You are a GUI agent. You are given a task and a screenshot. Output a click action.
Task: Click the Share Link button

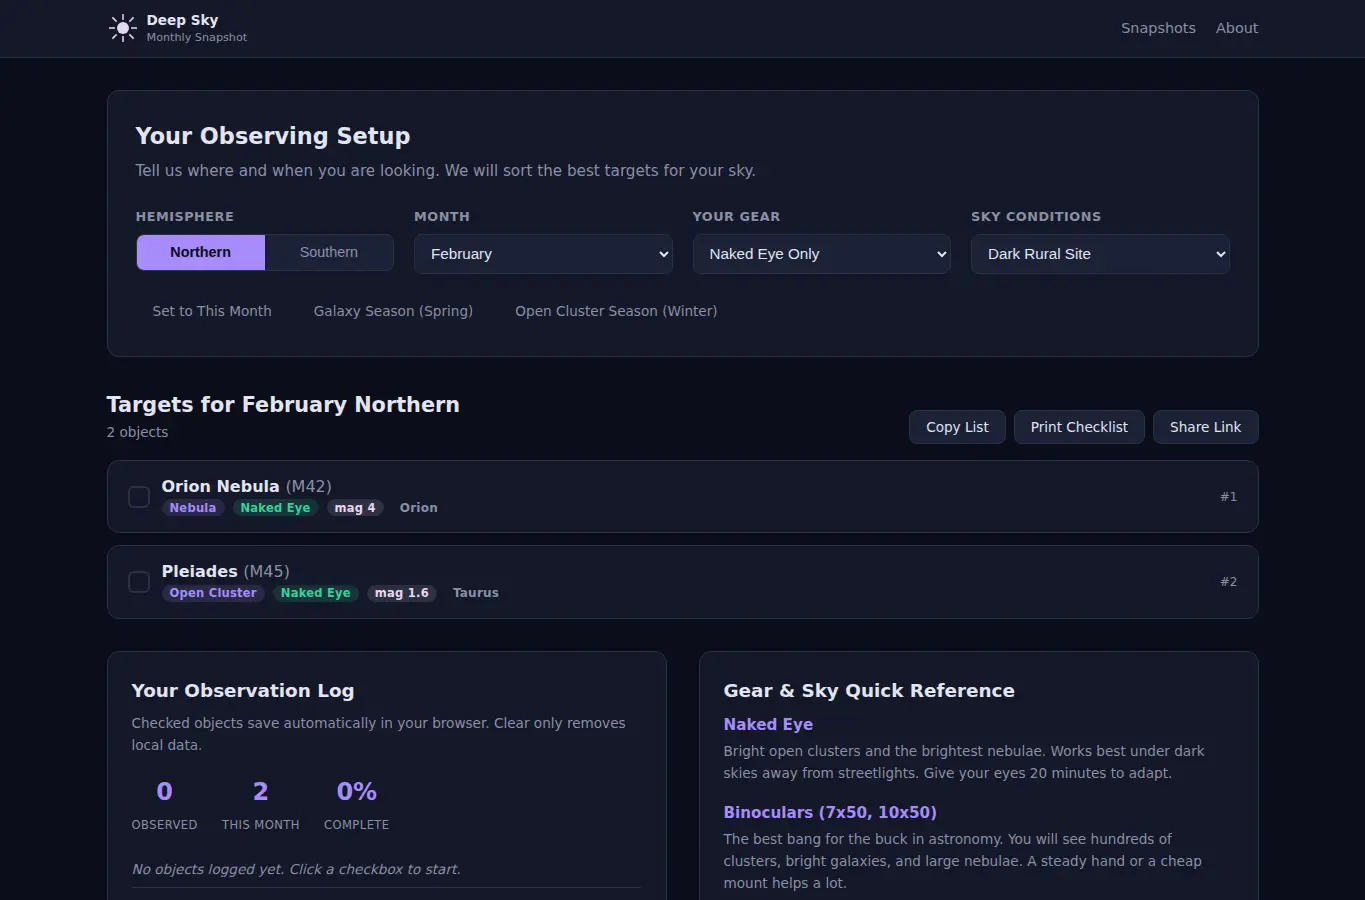(x=1205, y=427)
